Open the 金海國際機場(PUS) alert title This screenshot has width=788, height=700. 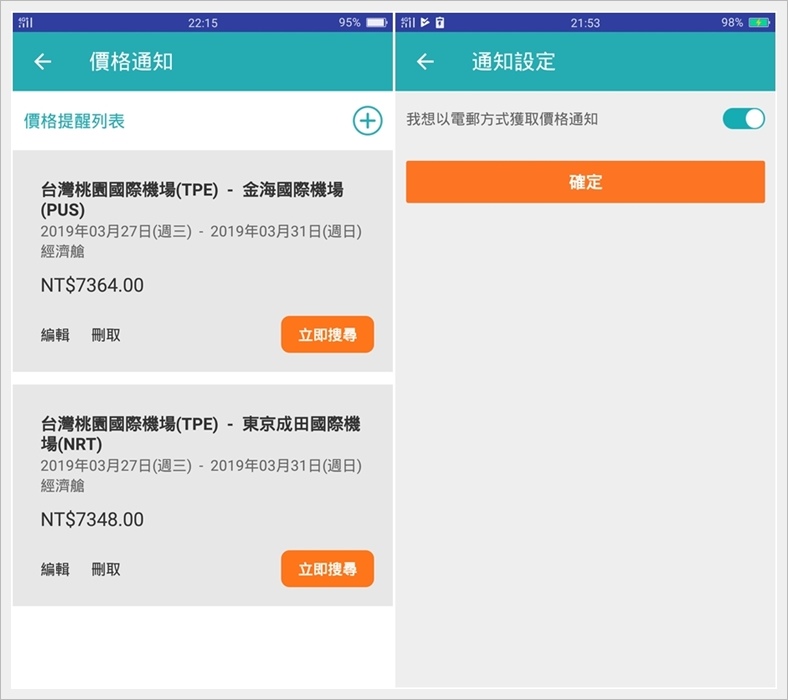tap(192, 199)
